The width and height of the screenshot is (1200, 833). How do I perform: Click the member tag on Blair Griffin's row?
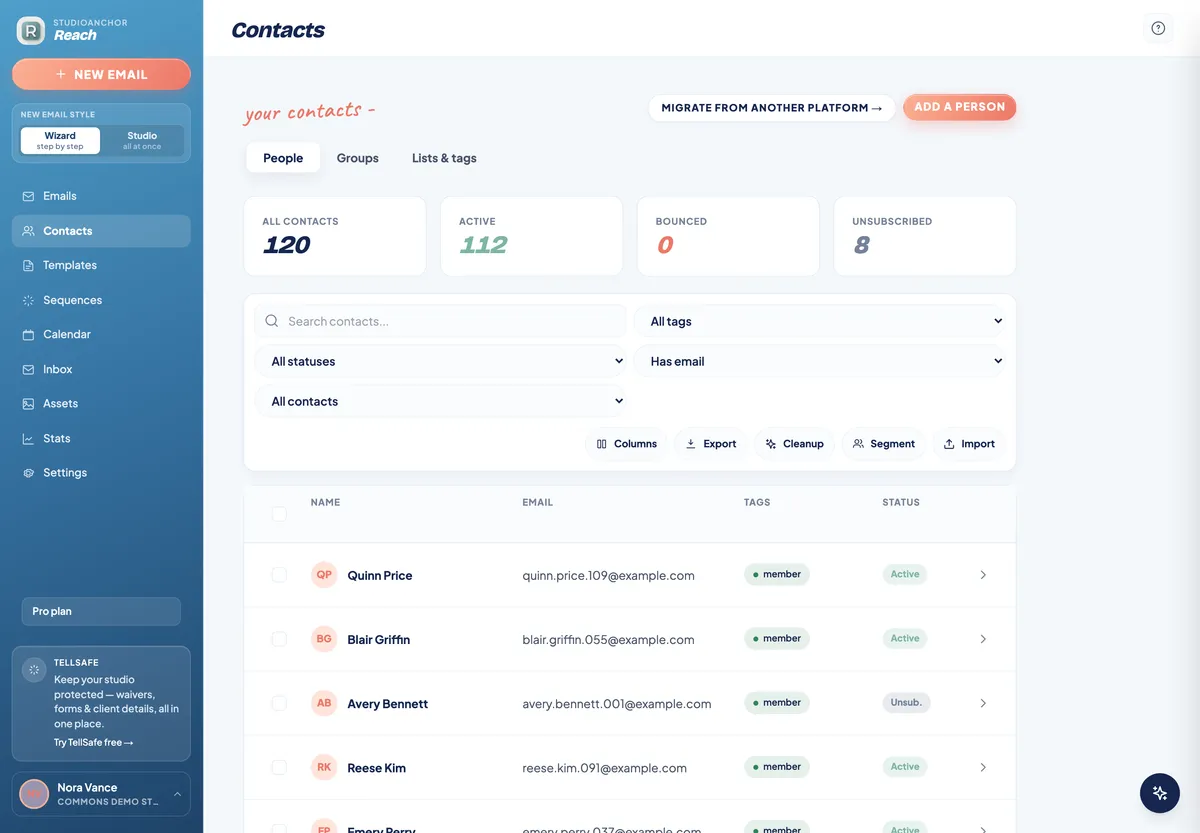pyautogui.click(x=777, y=639)
